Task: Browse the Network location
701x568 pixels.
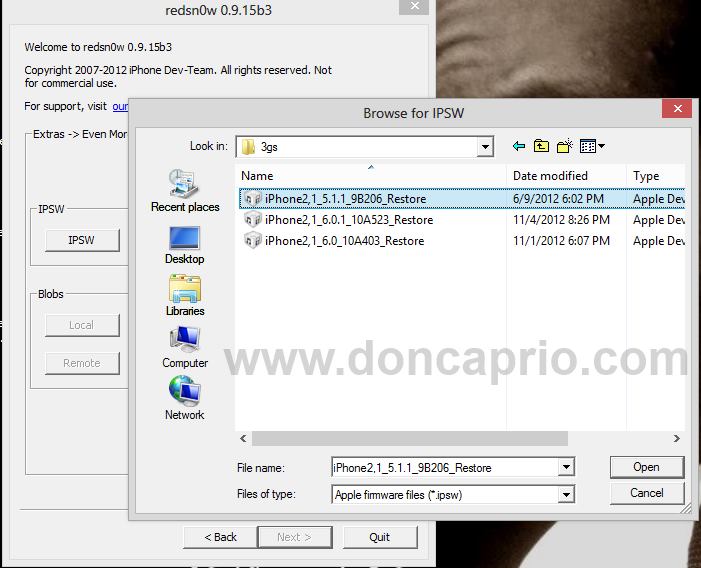Action: coord(185,398)
